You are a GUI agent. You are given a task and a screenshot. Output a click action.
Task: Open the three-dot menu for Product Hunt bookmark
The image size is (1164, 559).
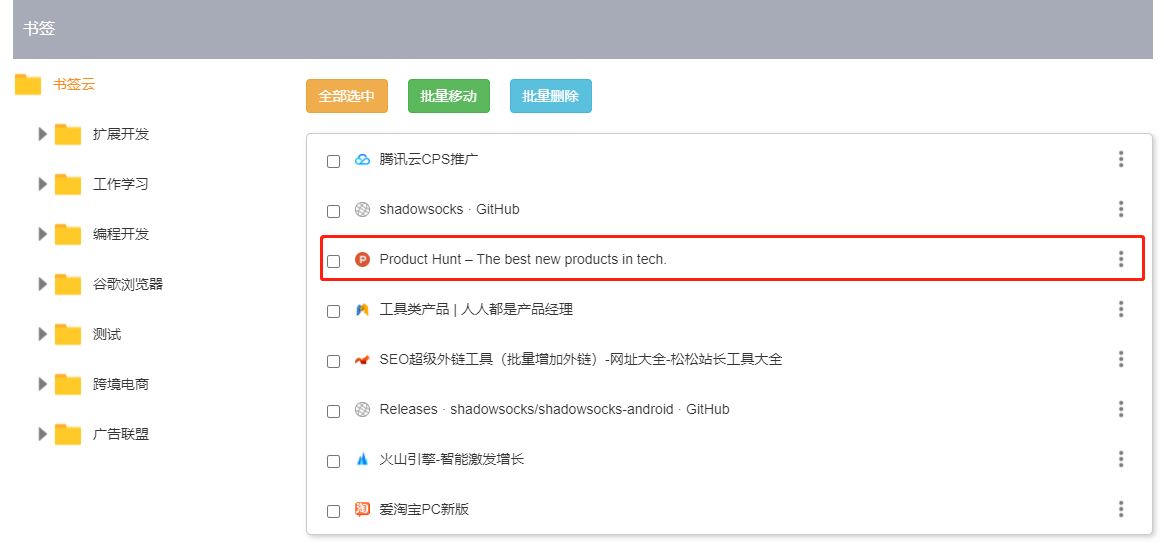(x=1121, y=259)
